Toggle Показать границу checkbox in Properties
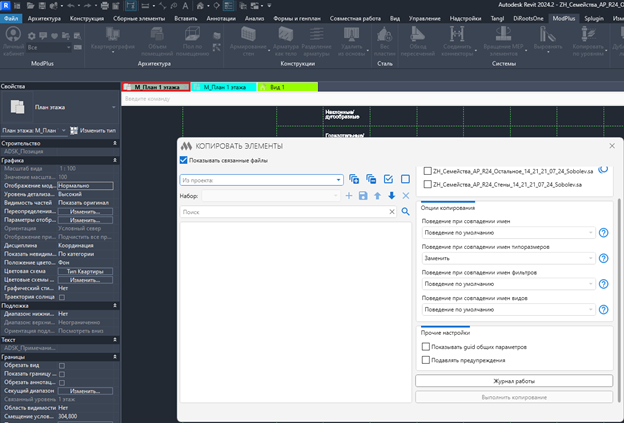Viewport: 624px width, 423px height. click(x=62, y=374)
